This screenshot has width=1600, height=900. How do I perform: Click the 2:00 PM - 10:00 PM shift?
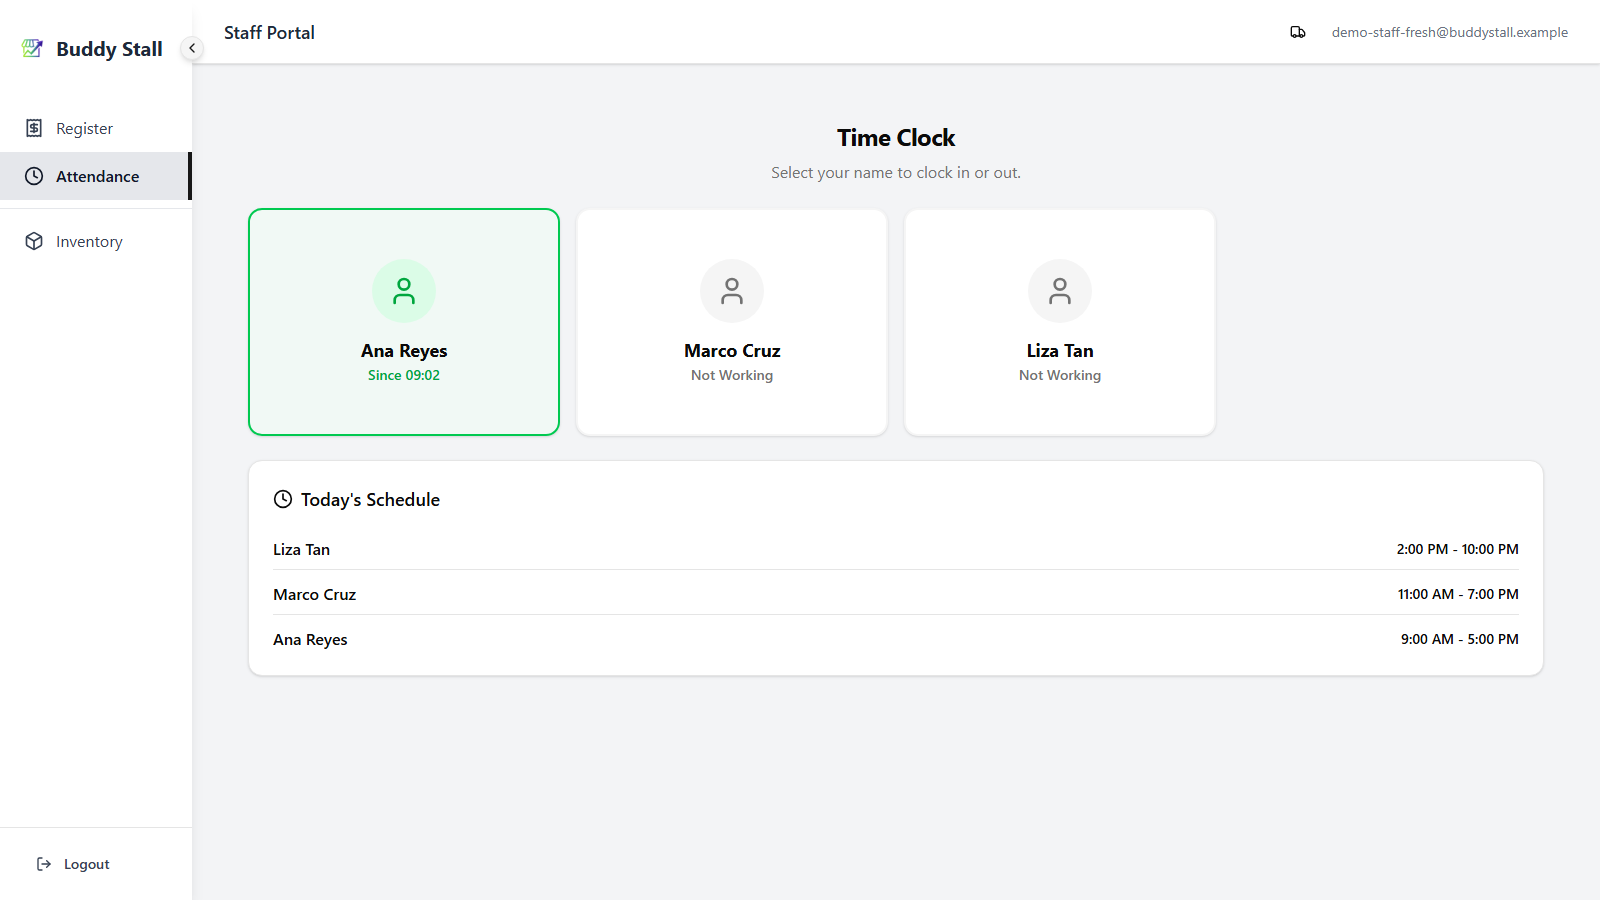pyautogui.click(x=1457, y=549)
